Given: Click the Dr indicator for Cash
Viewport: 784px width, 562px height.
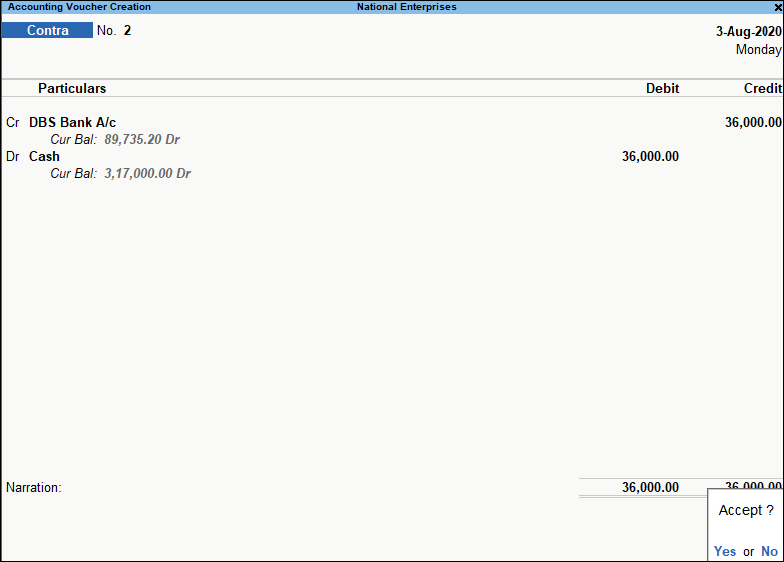Looking at the screenshot, I should click(x=12, y=156).
